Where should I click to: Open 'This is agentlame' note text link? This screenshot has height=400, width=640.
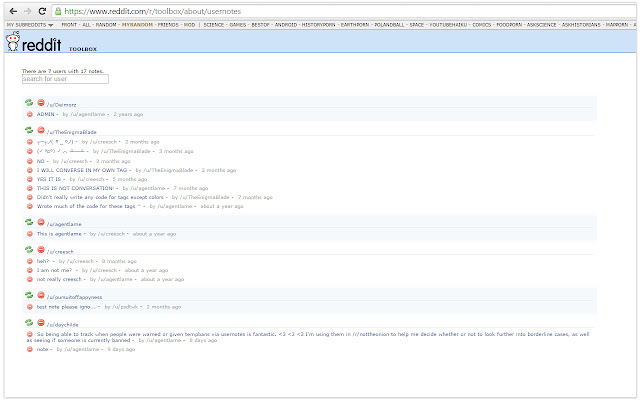59,234
